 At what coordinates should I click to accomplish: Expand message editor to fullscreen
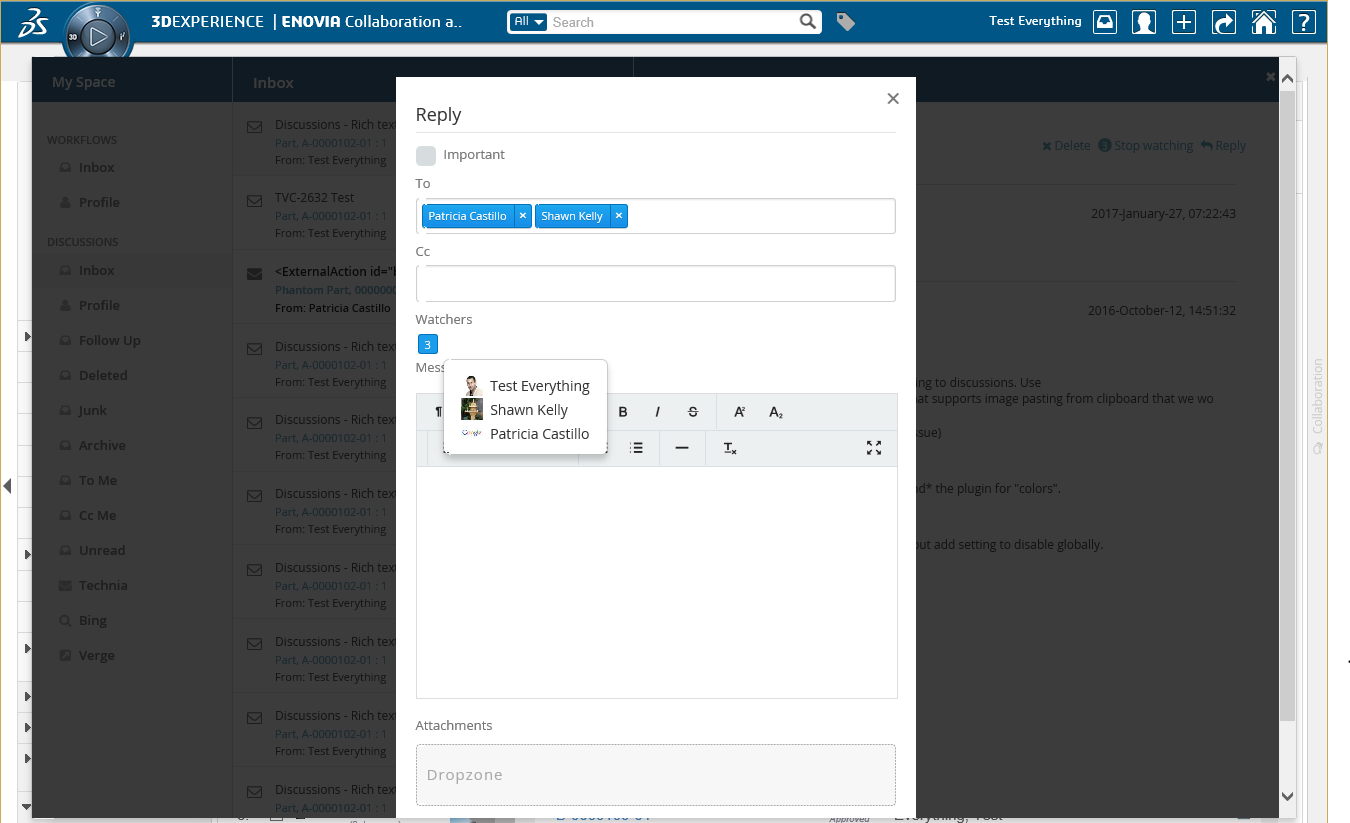pos(874,448)
